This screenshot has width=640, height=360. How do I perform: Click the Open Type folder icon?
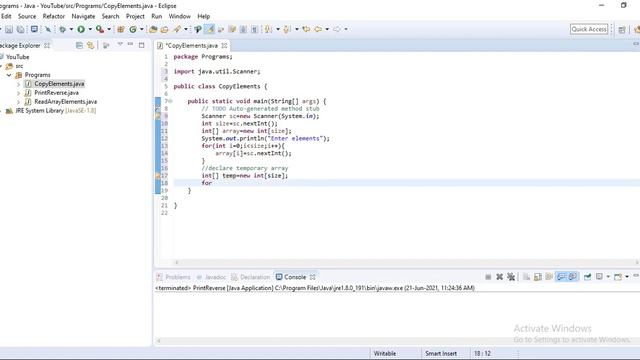[153, 29]
